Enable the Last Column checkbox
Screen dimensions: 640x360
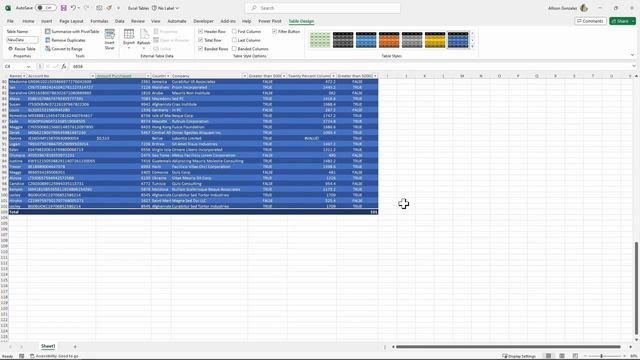234,40
